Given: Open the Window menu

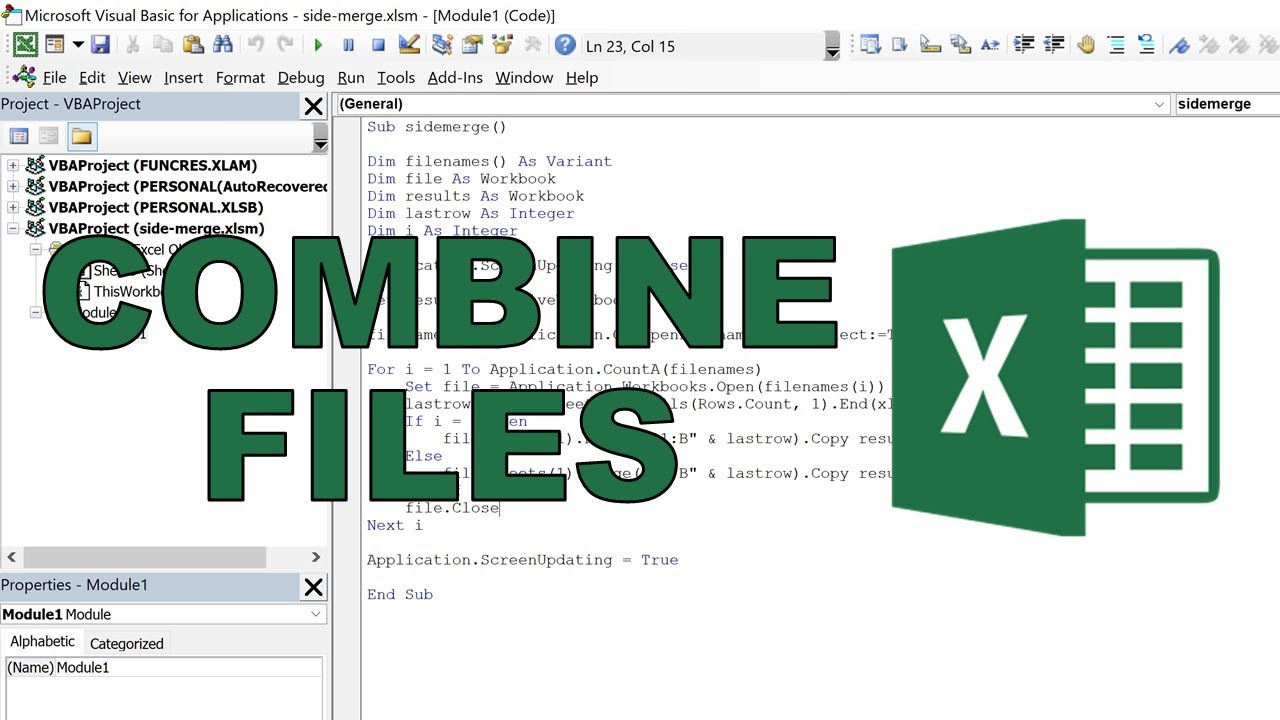Looking at the screenshot, I should point(524,77).
